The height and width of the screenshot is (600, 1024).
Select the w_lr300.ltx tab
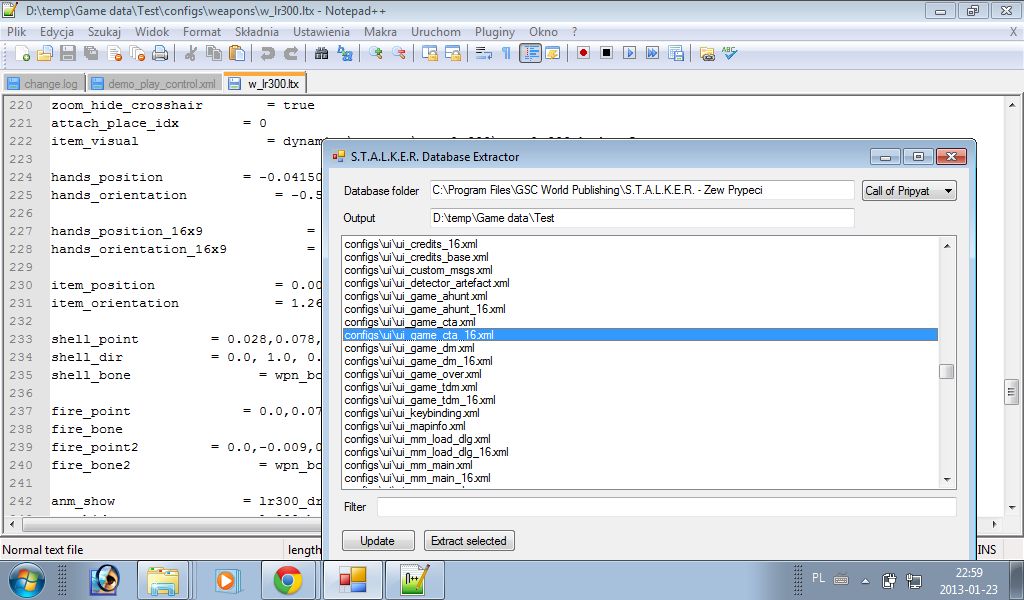[265, 83]
